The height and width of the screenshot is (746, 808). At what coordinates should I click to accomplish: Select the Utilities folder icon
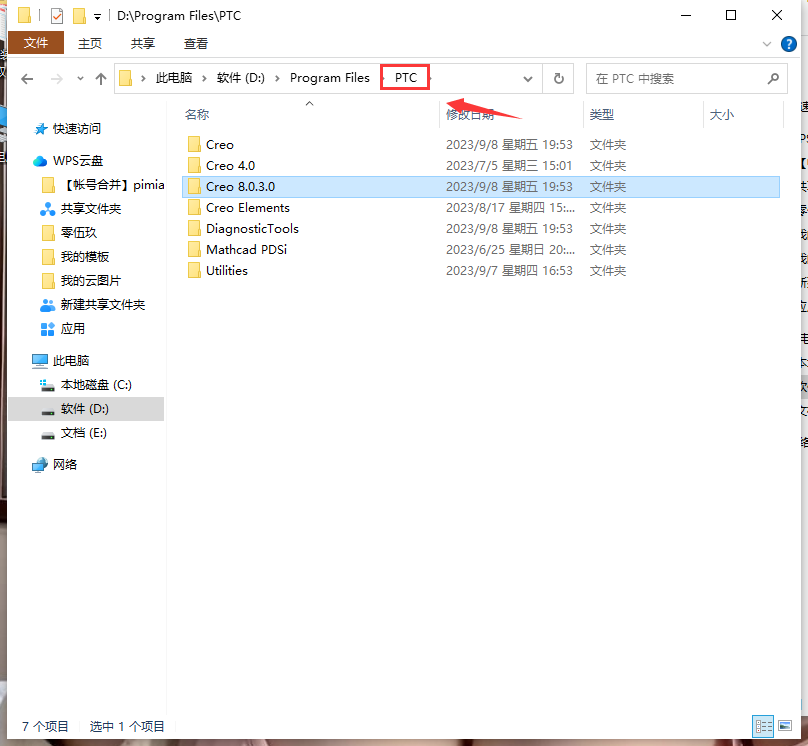point(194,270)
